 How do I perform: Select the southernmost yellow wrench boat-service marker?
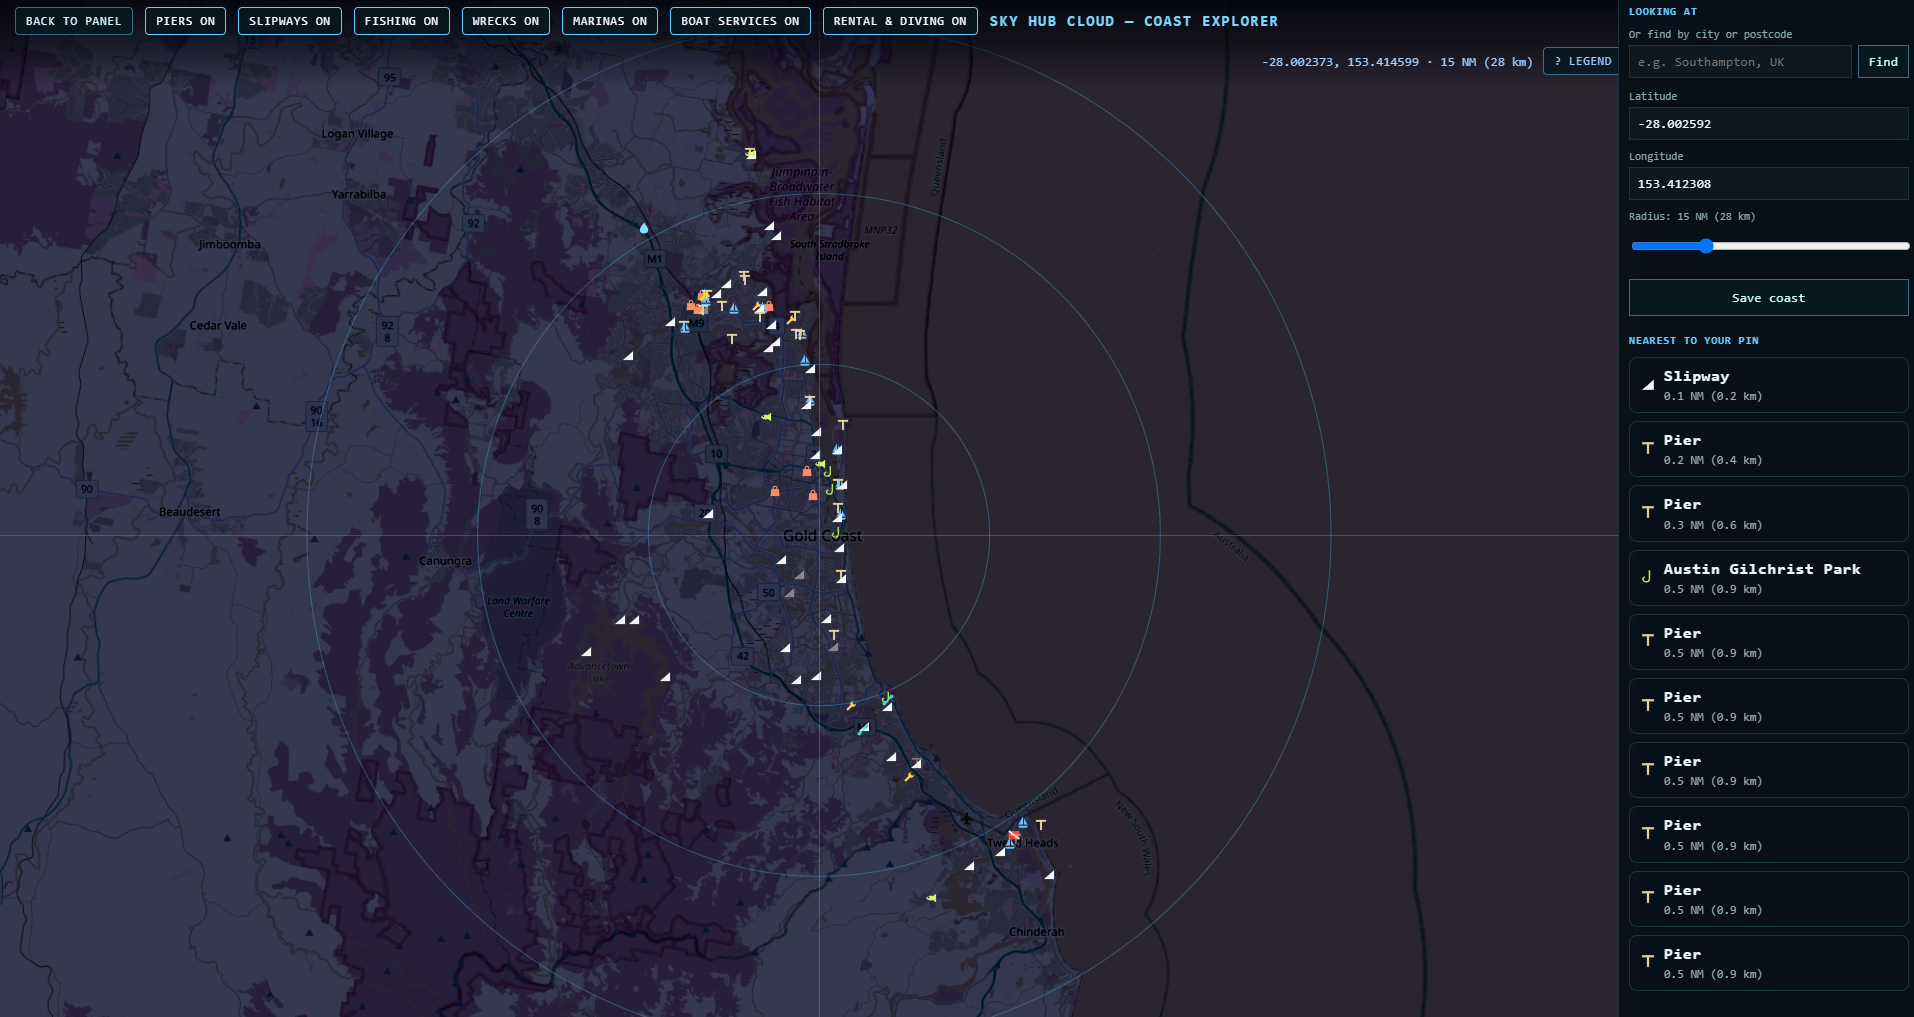[909, 776]
